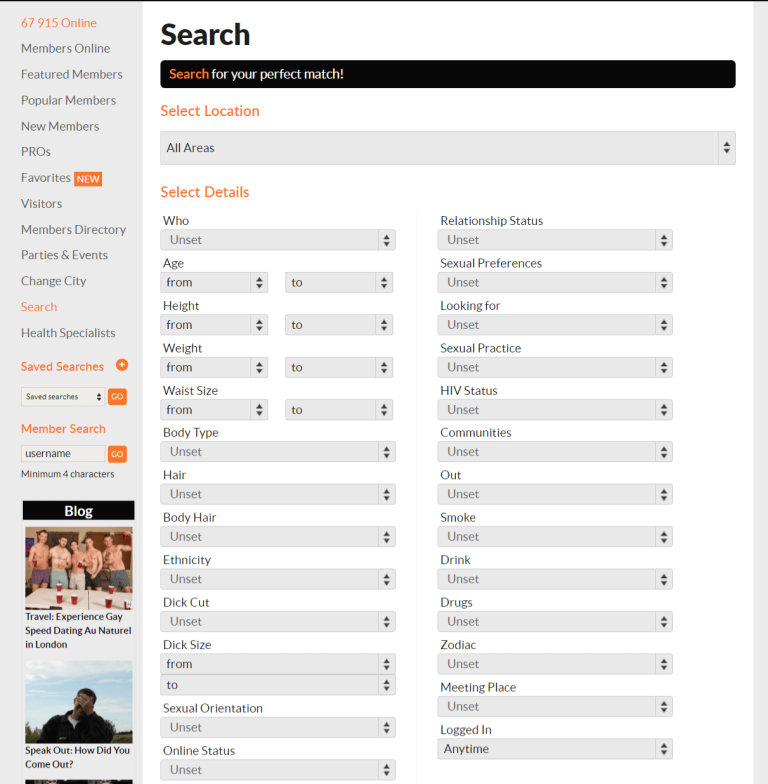Click the NEW badge next to Favorites
768x784 pixels.
pyautogui.click(x=88, y=179)
